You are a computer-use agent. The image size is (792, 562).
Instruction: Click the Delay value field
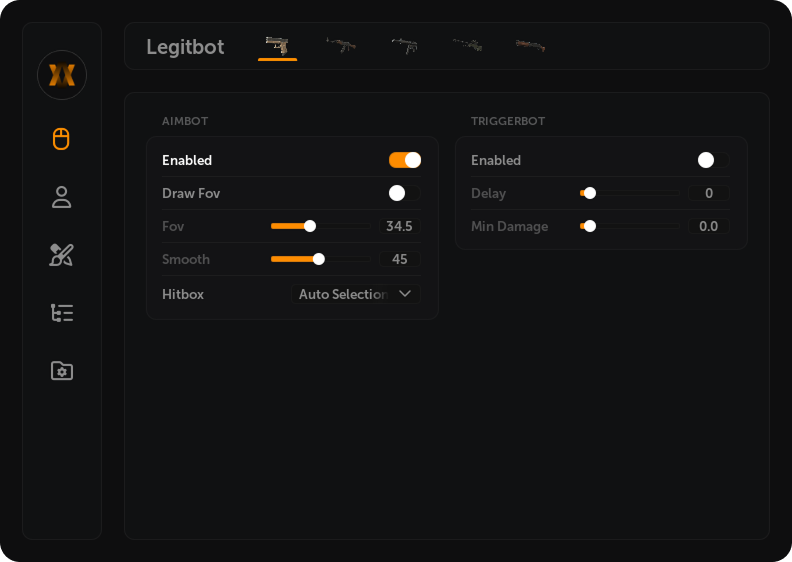pyautogui.click(x=708, y=193)
